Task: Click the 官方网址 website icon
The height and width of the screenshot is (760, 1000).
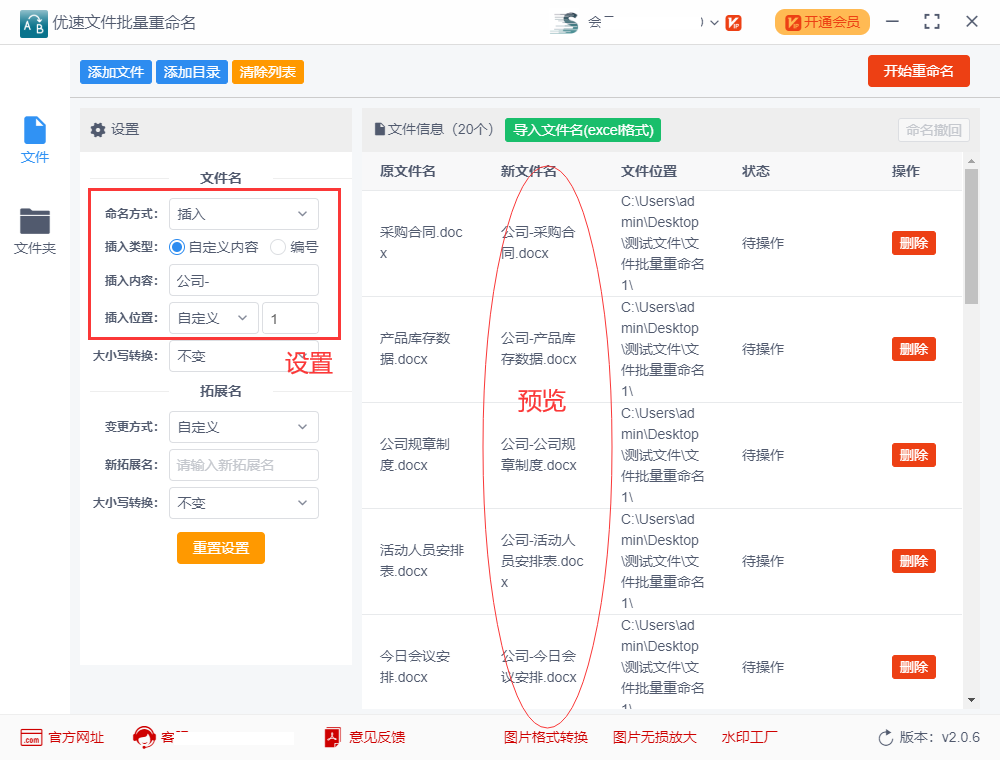Action: [31, 738]
